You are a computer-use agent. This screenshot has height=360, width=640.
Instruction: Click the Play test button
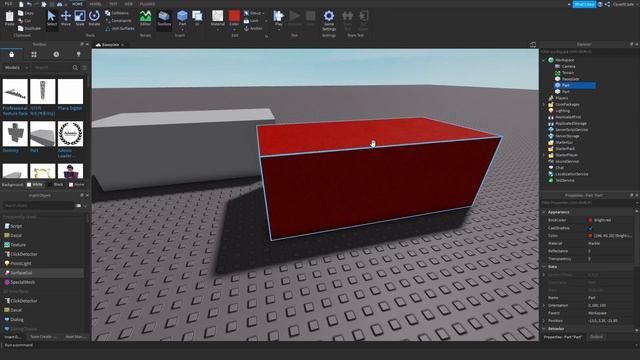point(278,19)
